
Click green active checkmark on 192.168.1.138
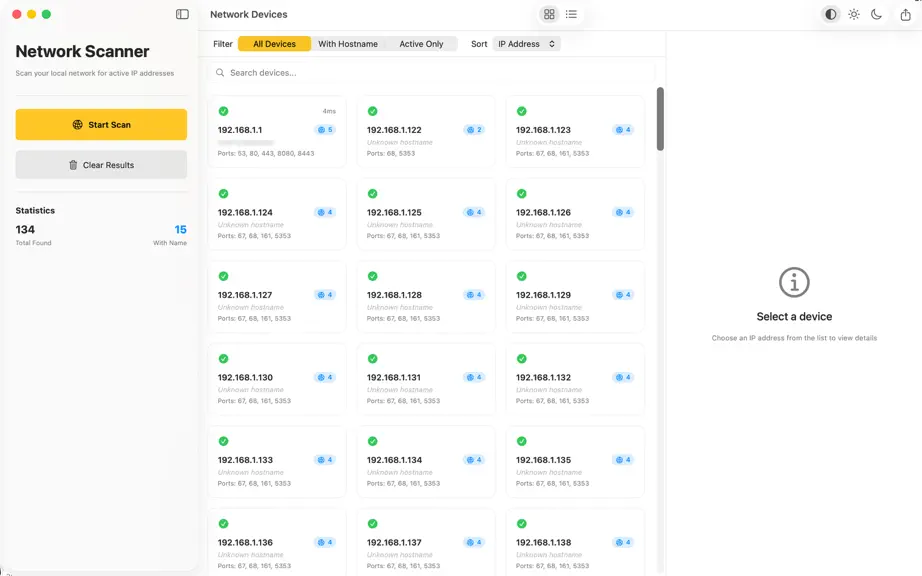point(522,524)
